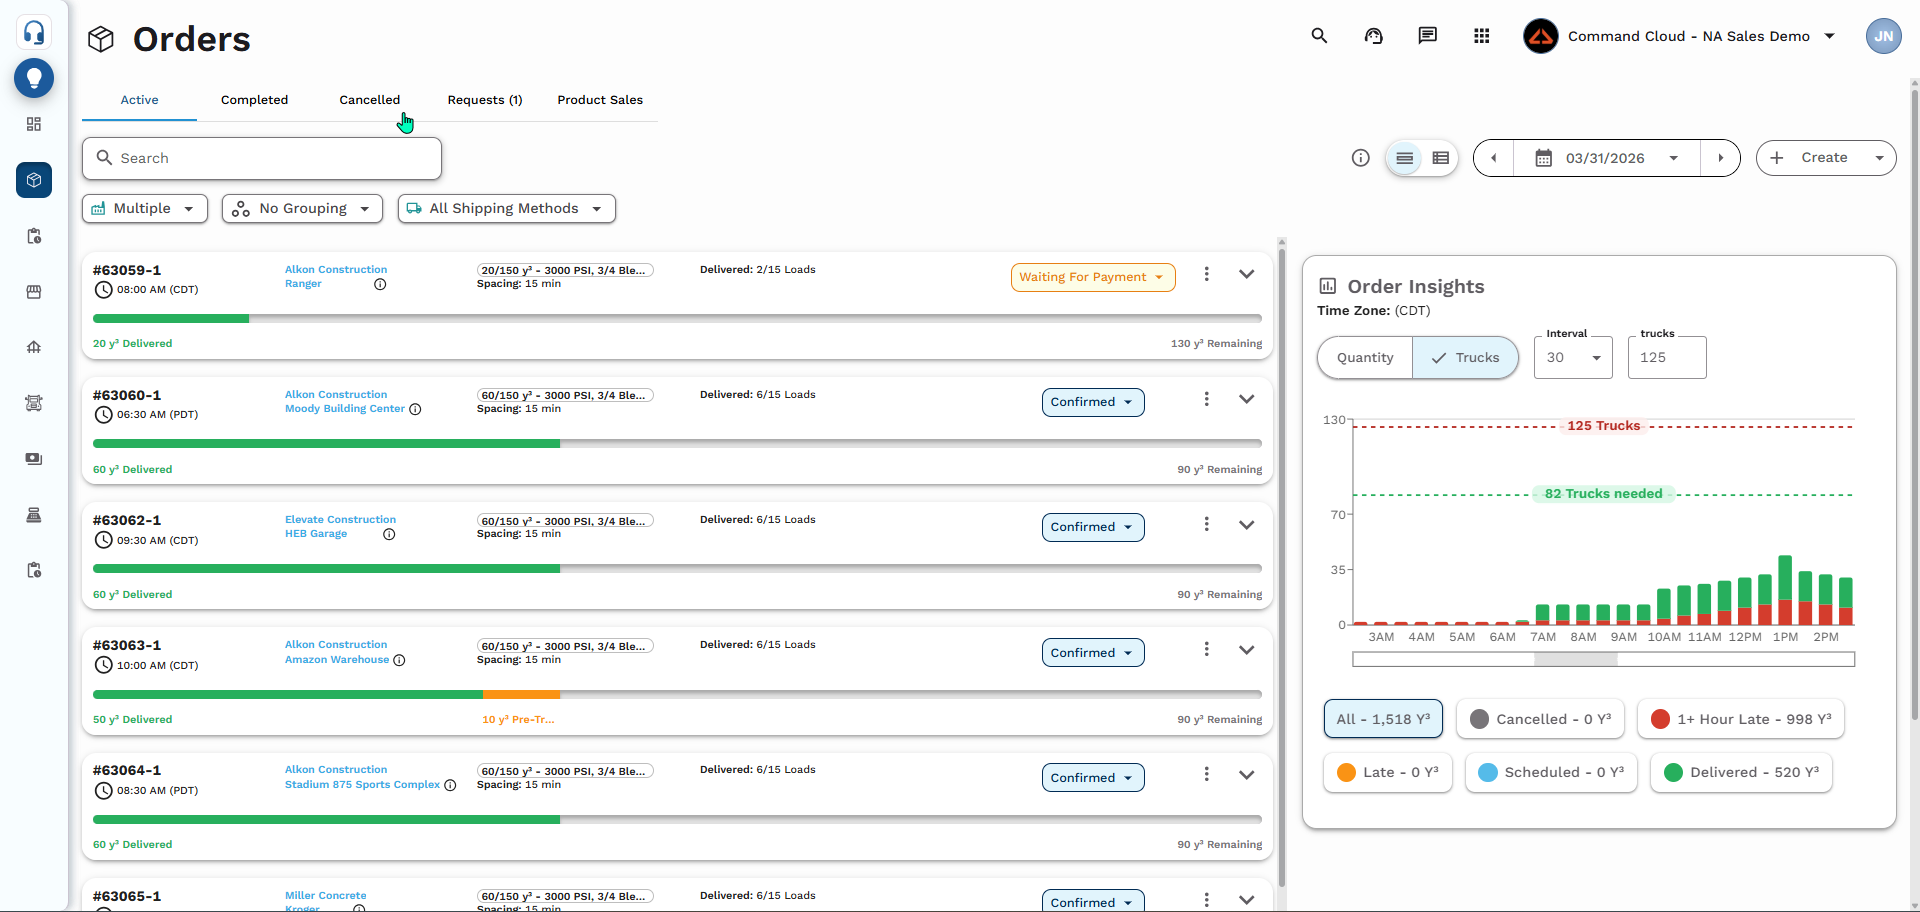Select the Trucks insights mode

1465,358
